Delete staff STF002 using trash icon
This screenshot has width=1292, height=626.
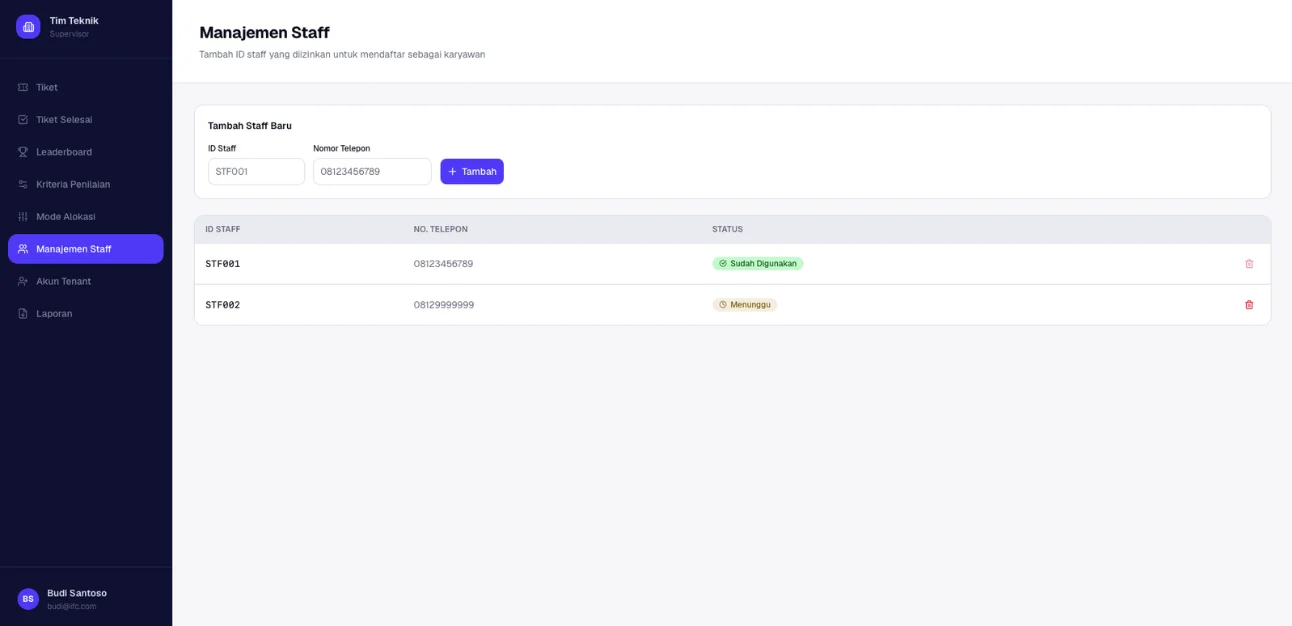[1249, 305]
